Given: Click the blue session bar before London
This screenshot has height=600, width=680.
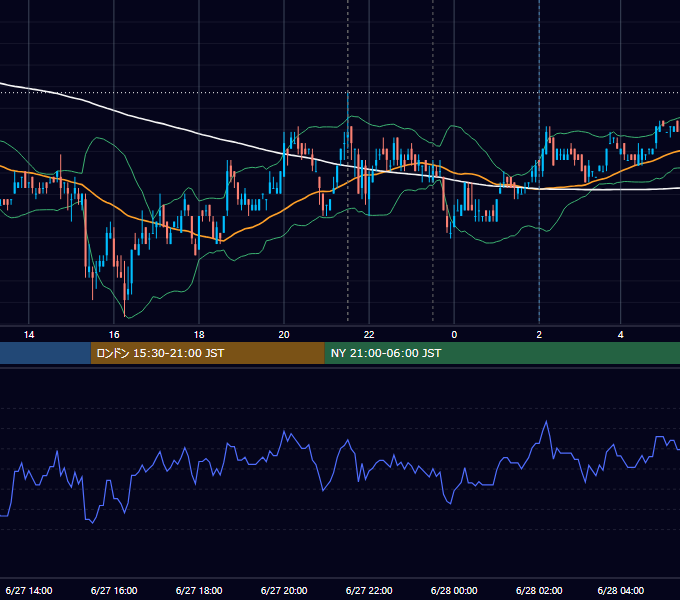Looking at the screenshot, I should [x=45, y=353].
